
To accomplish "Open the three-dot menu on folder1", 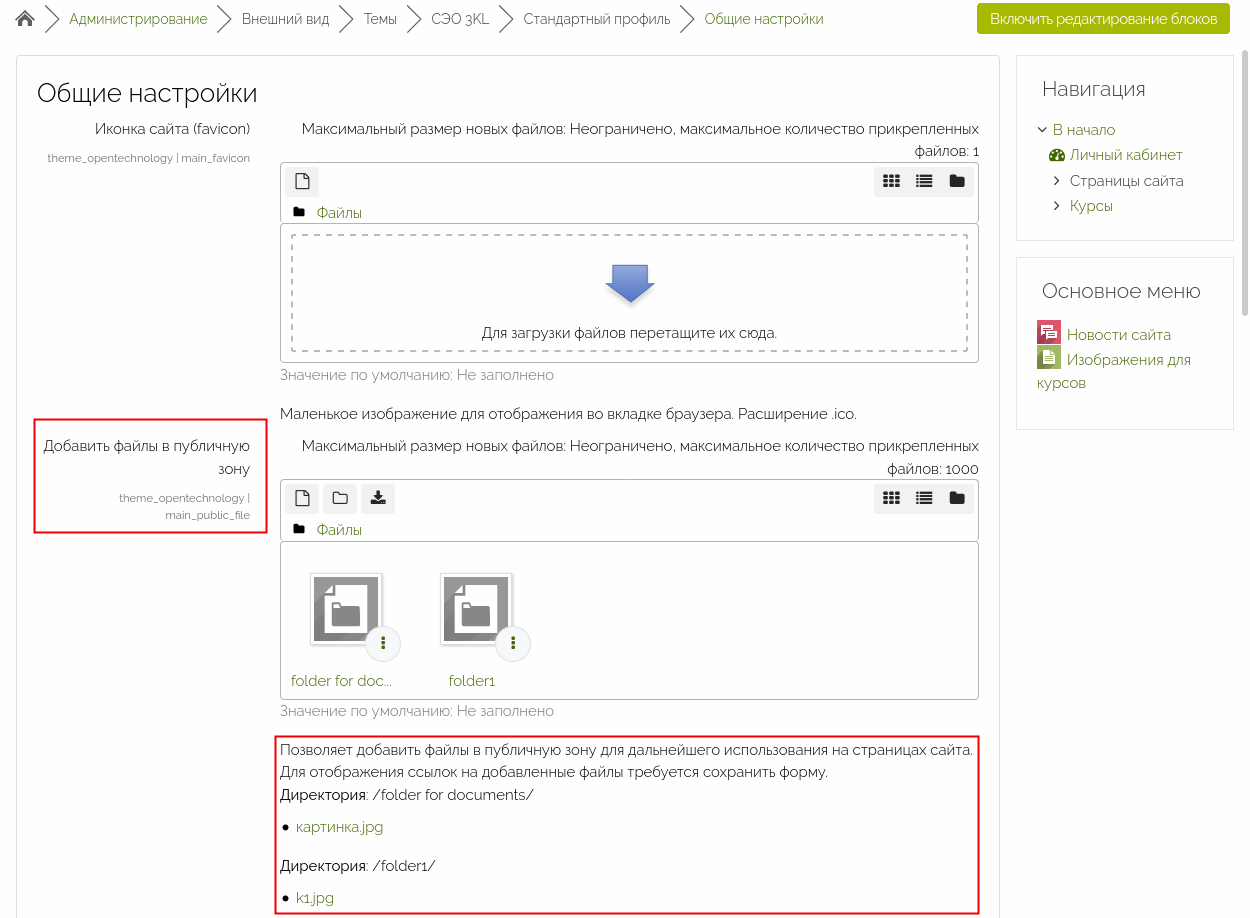I will pos(513,643).
